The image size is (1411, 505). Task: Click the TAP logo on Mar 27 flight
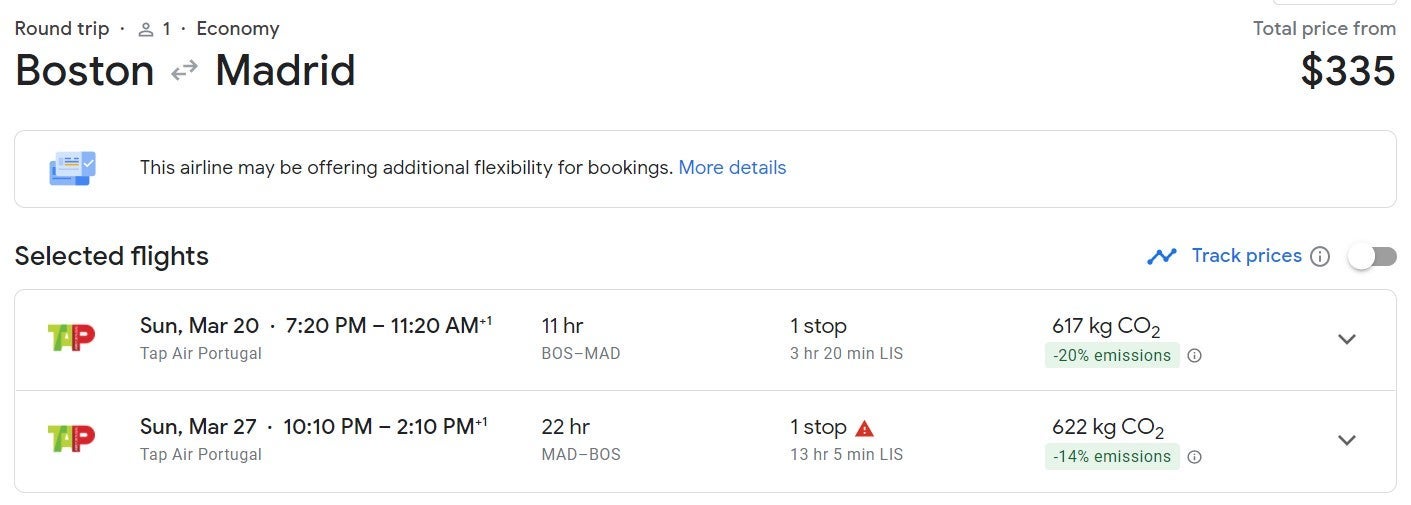71,438
